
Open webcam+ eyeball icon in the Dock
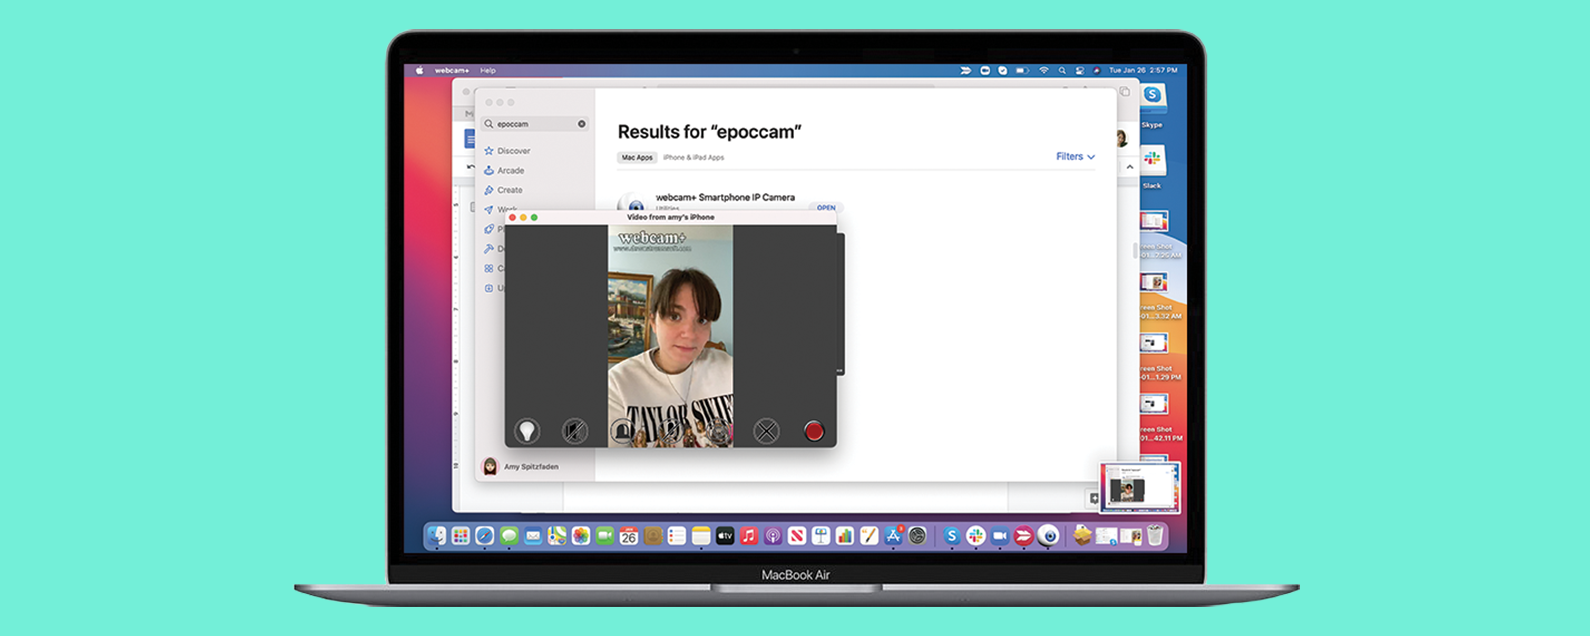pyautogui.click(x=1048, y=536)
